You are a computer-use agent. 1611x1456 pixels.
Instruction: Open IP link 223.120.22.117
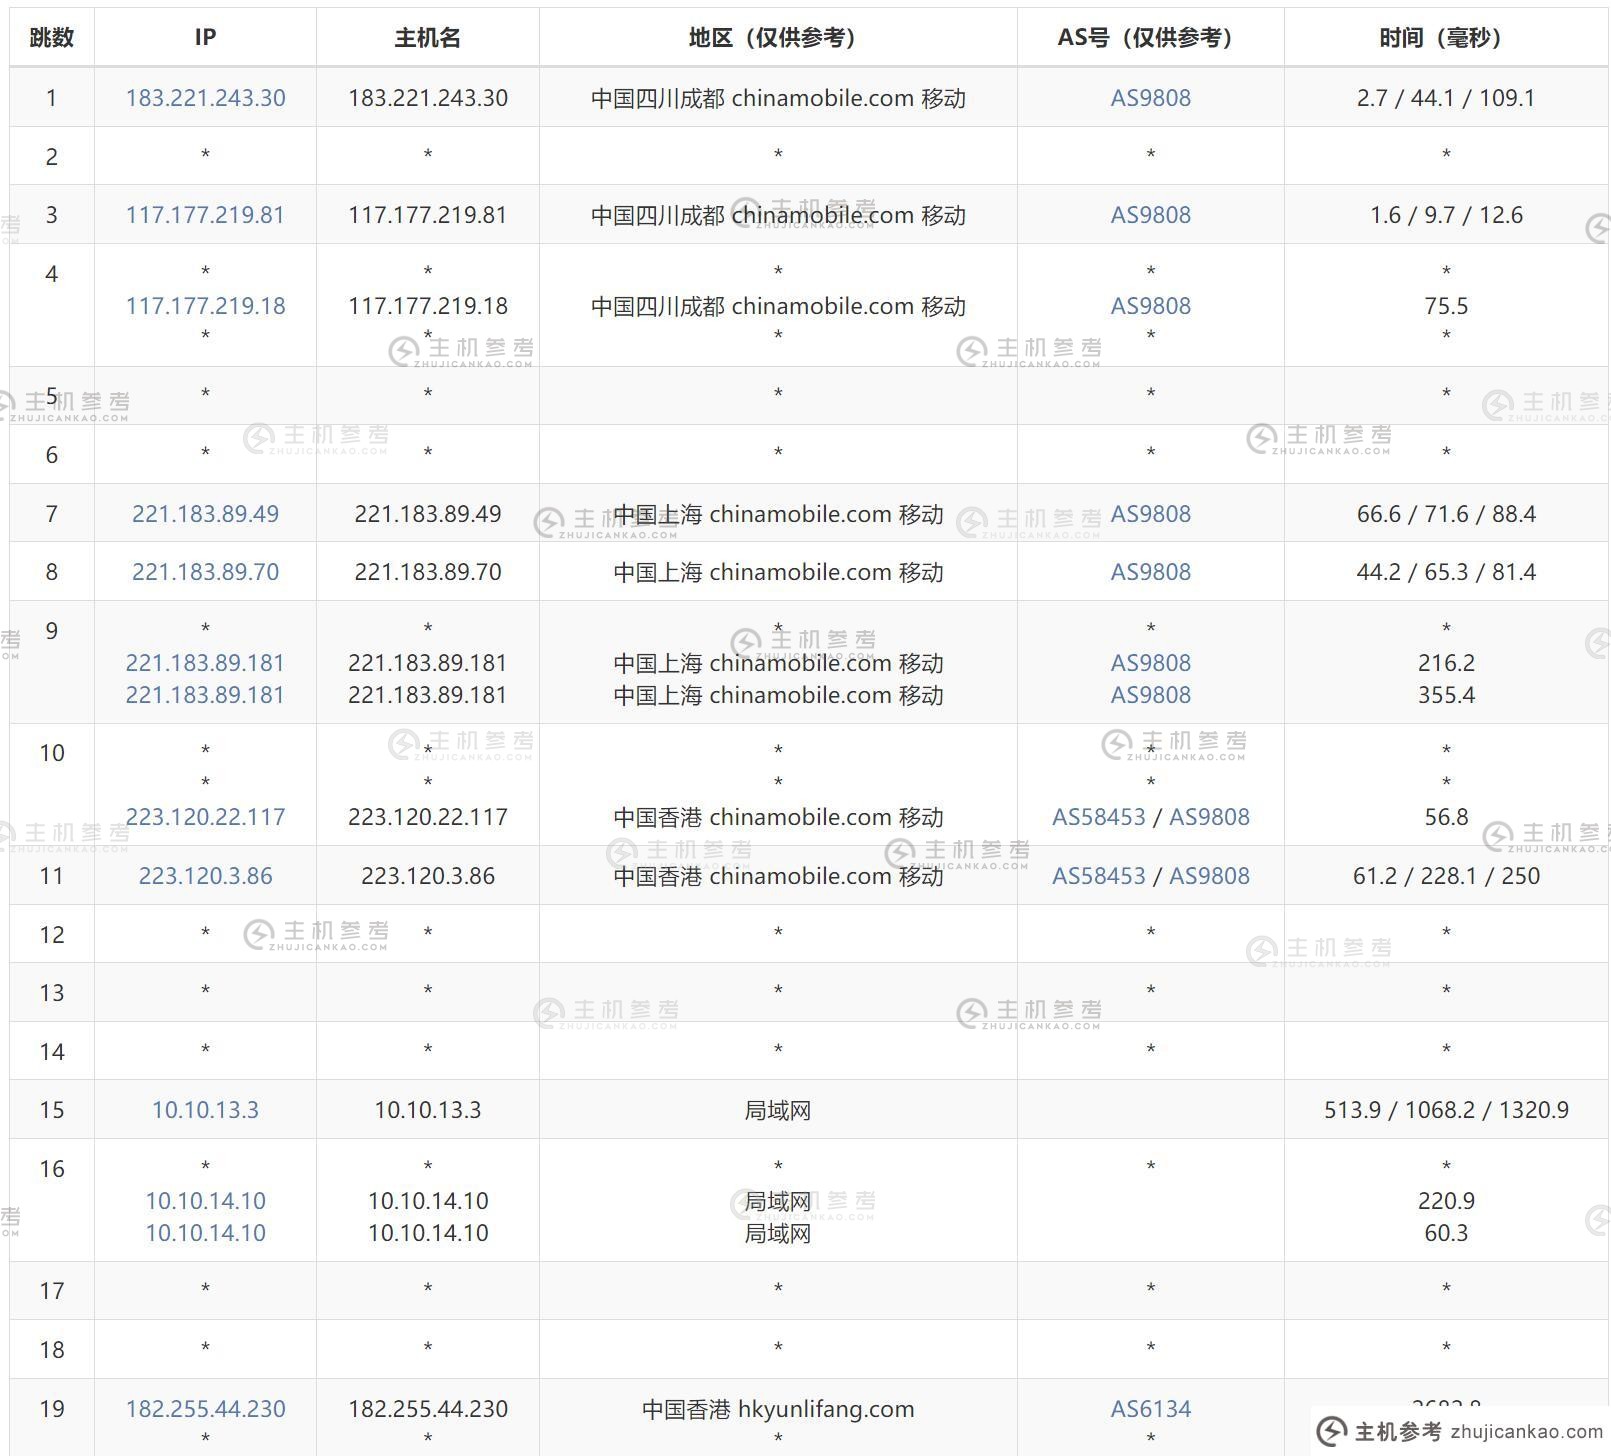(x=205, y=817)
